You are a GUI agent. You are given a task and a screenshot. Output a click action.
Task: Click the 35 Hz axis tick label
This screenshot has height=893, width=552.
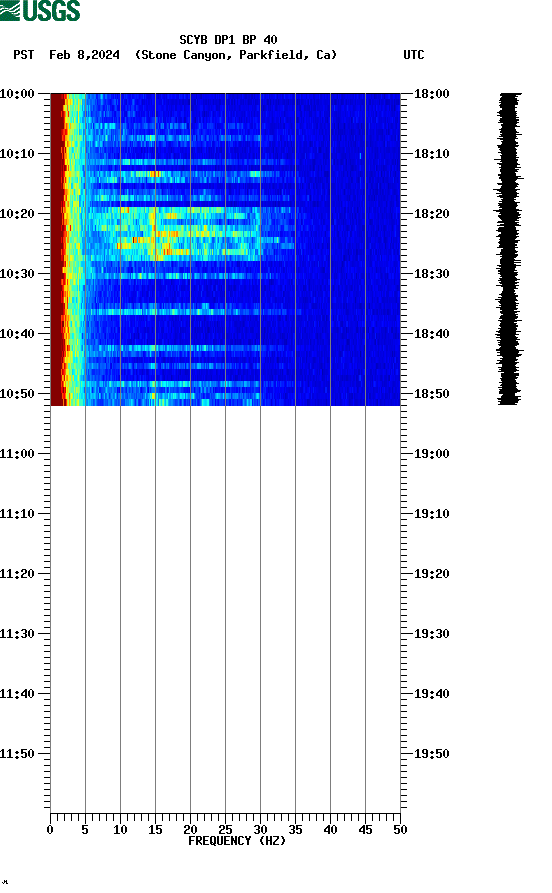pos(295,830)
